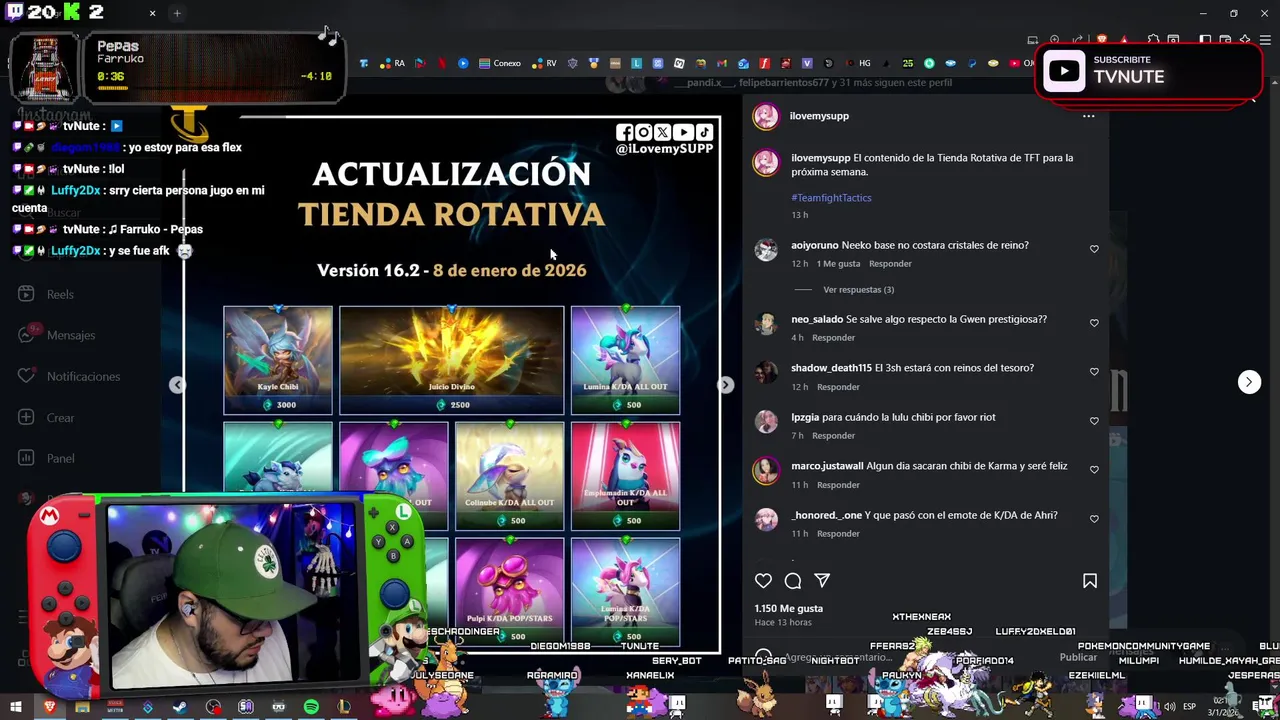
Task: Share the post using the paper plane icon
Action: 822,580
